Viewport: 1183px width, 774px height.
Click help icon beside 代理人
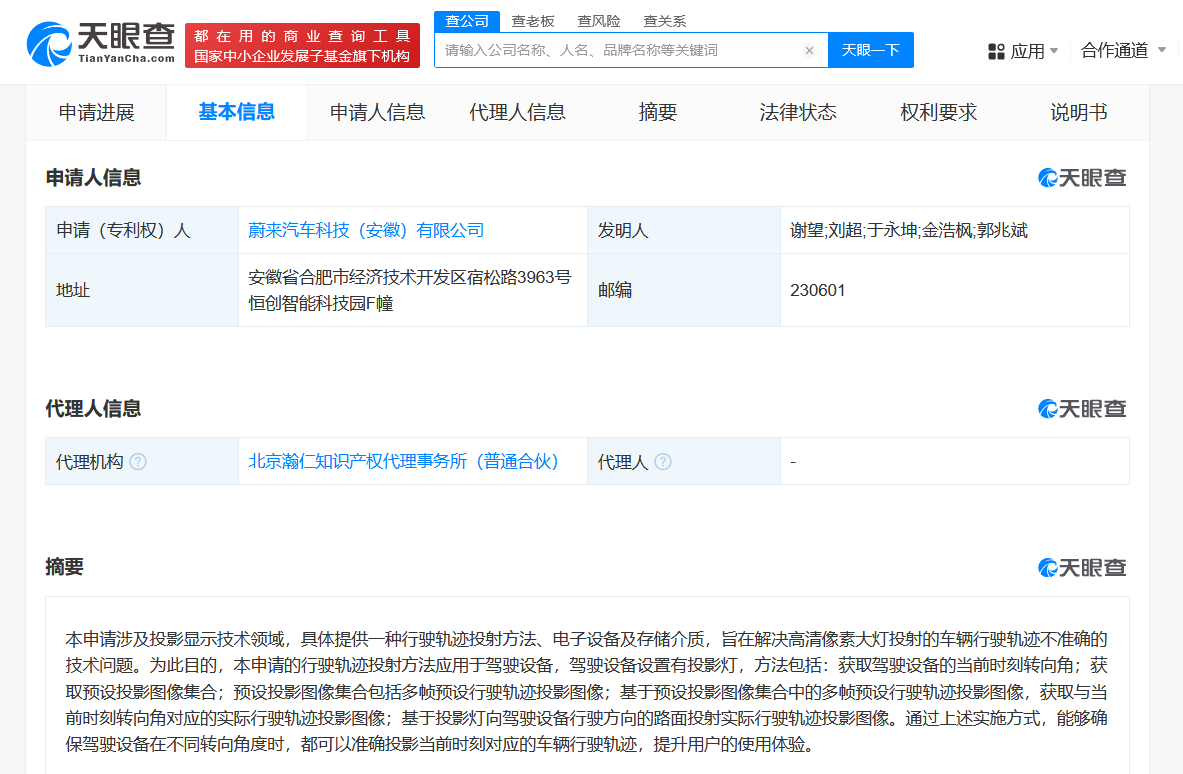662,462
